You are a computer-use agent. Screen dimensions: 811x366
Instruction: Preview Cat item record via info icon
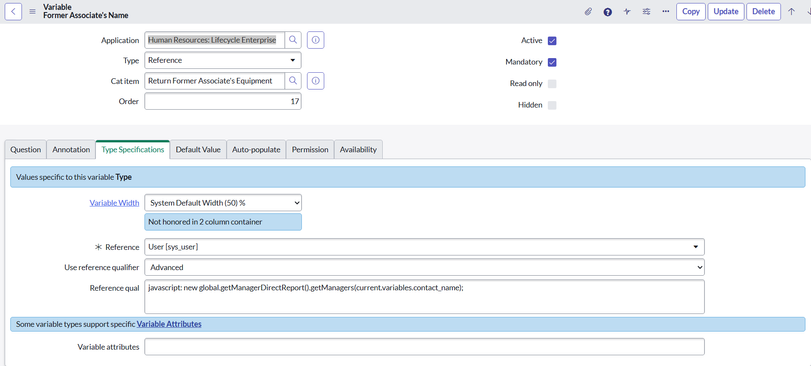(x=316, y=81)
